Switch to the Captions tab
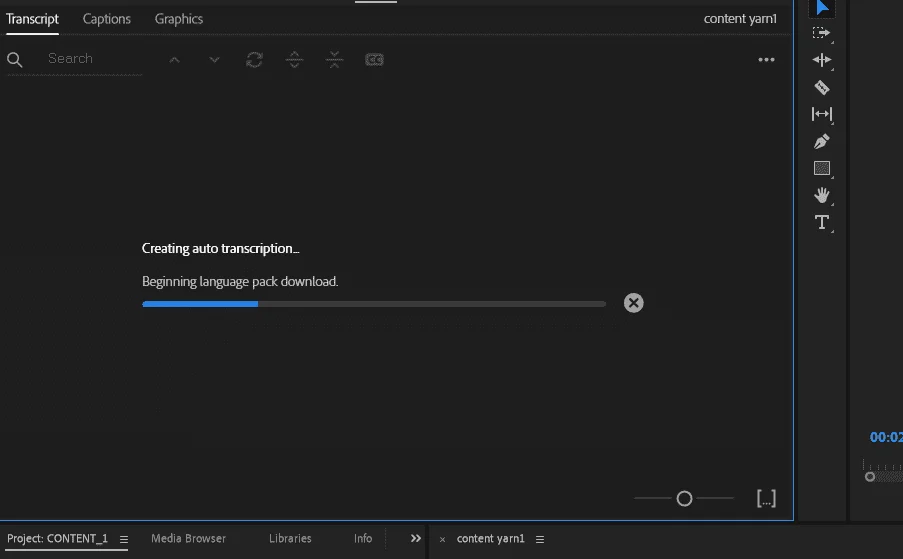This screenshot has width=903, height=559. pos(107,19)
